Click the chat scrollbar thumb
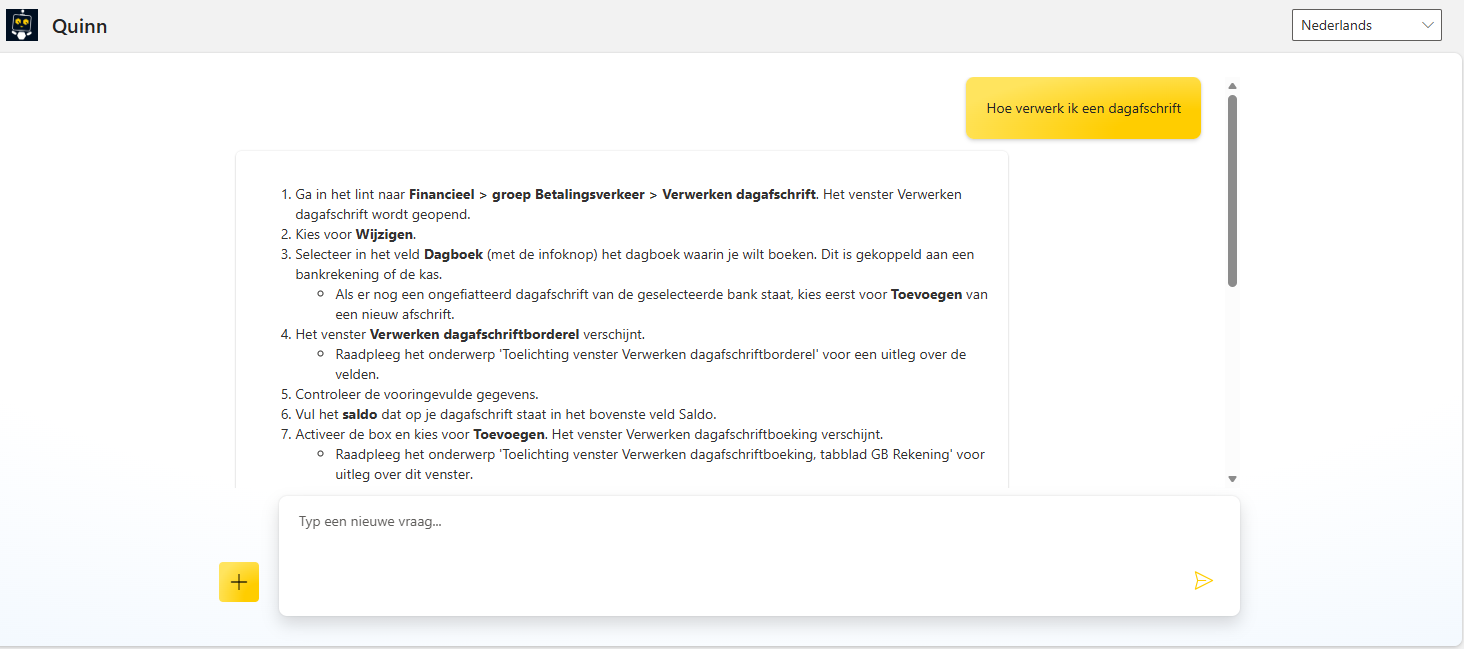Screen dimensions: 1464x649 [1232, 190]
